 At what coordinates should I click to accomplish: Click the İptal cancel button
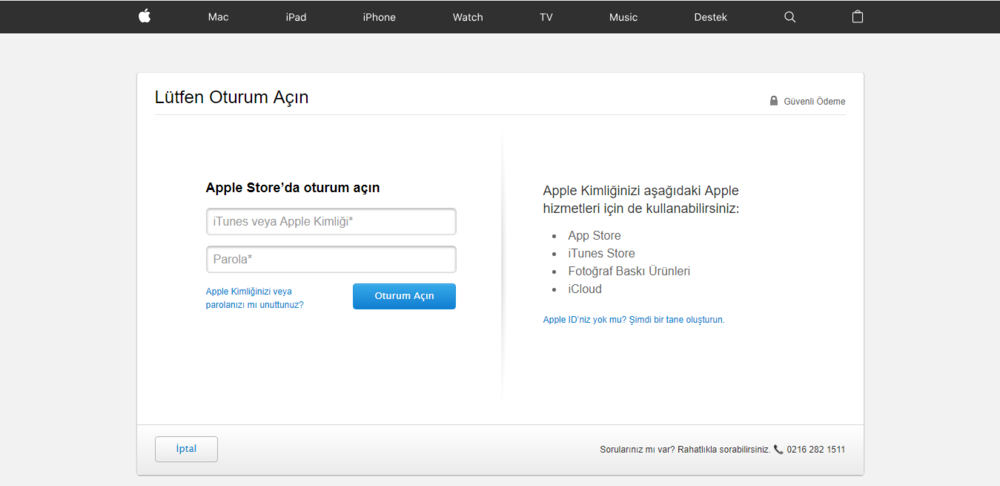click(186, 449)
